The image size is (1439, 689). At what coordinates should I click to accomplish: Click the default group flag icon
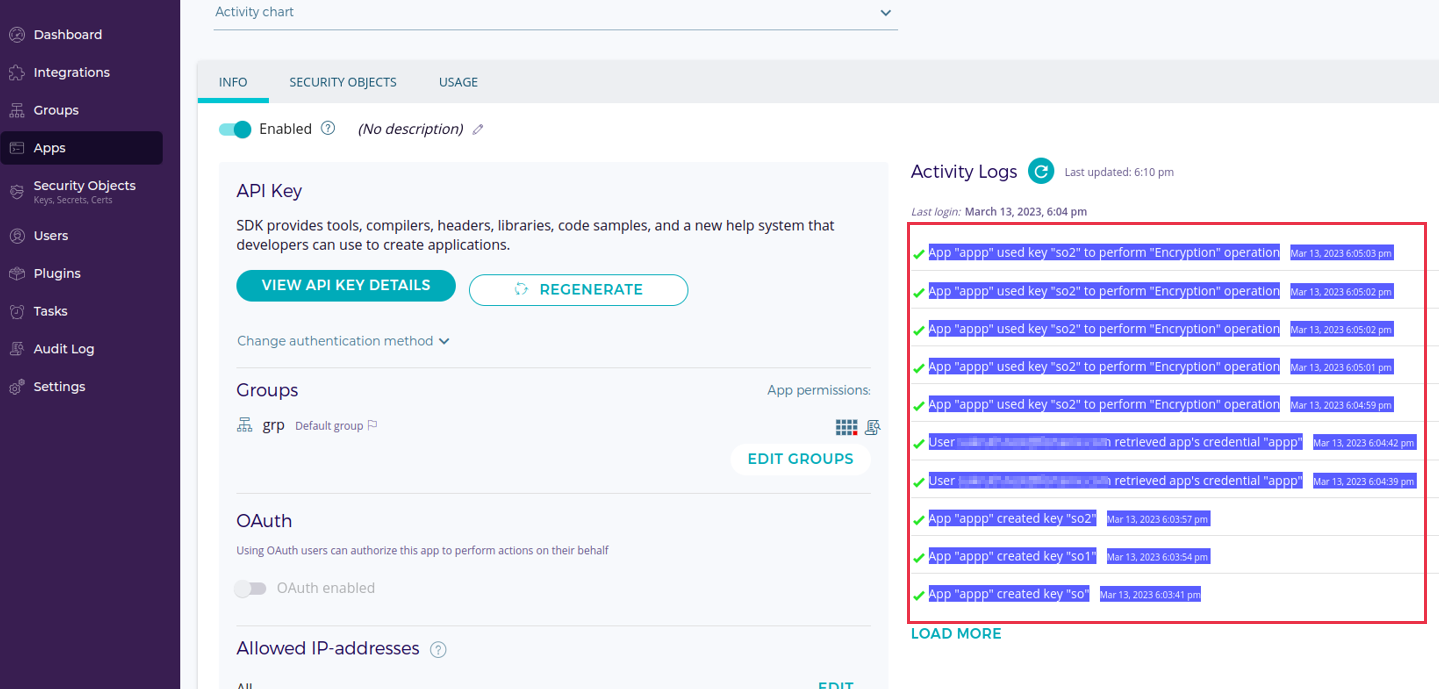373,426
